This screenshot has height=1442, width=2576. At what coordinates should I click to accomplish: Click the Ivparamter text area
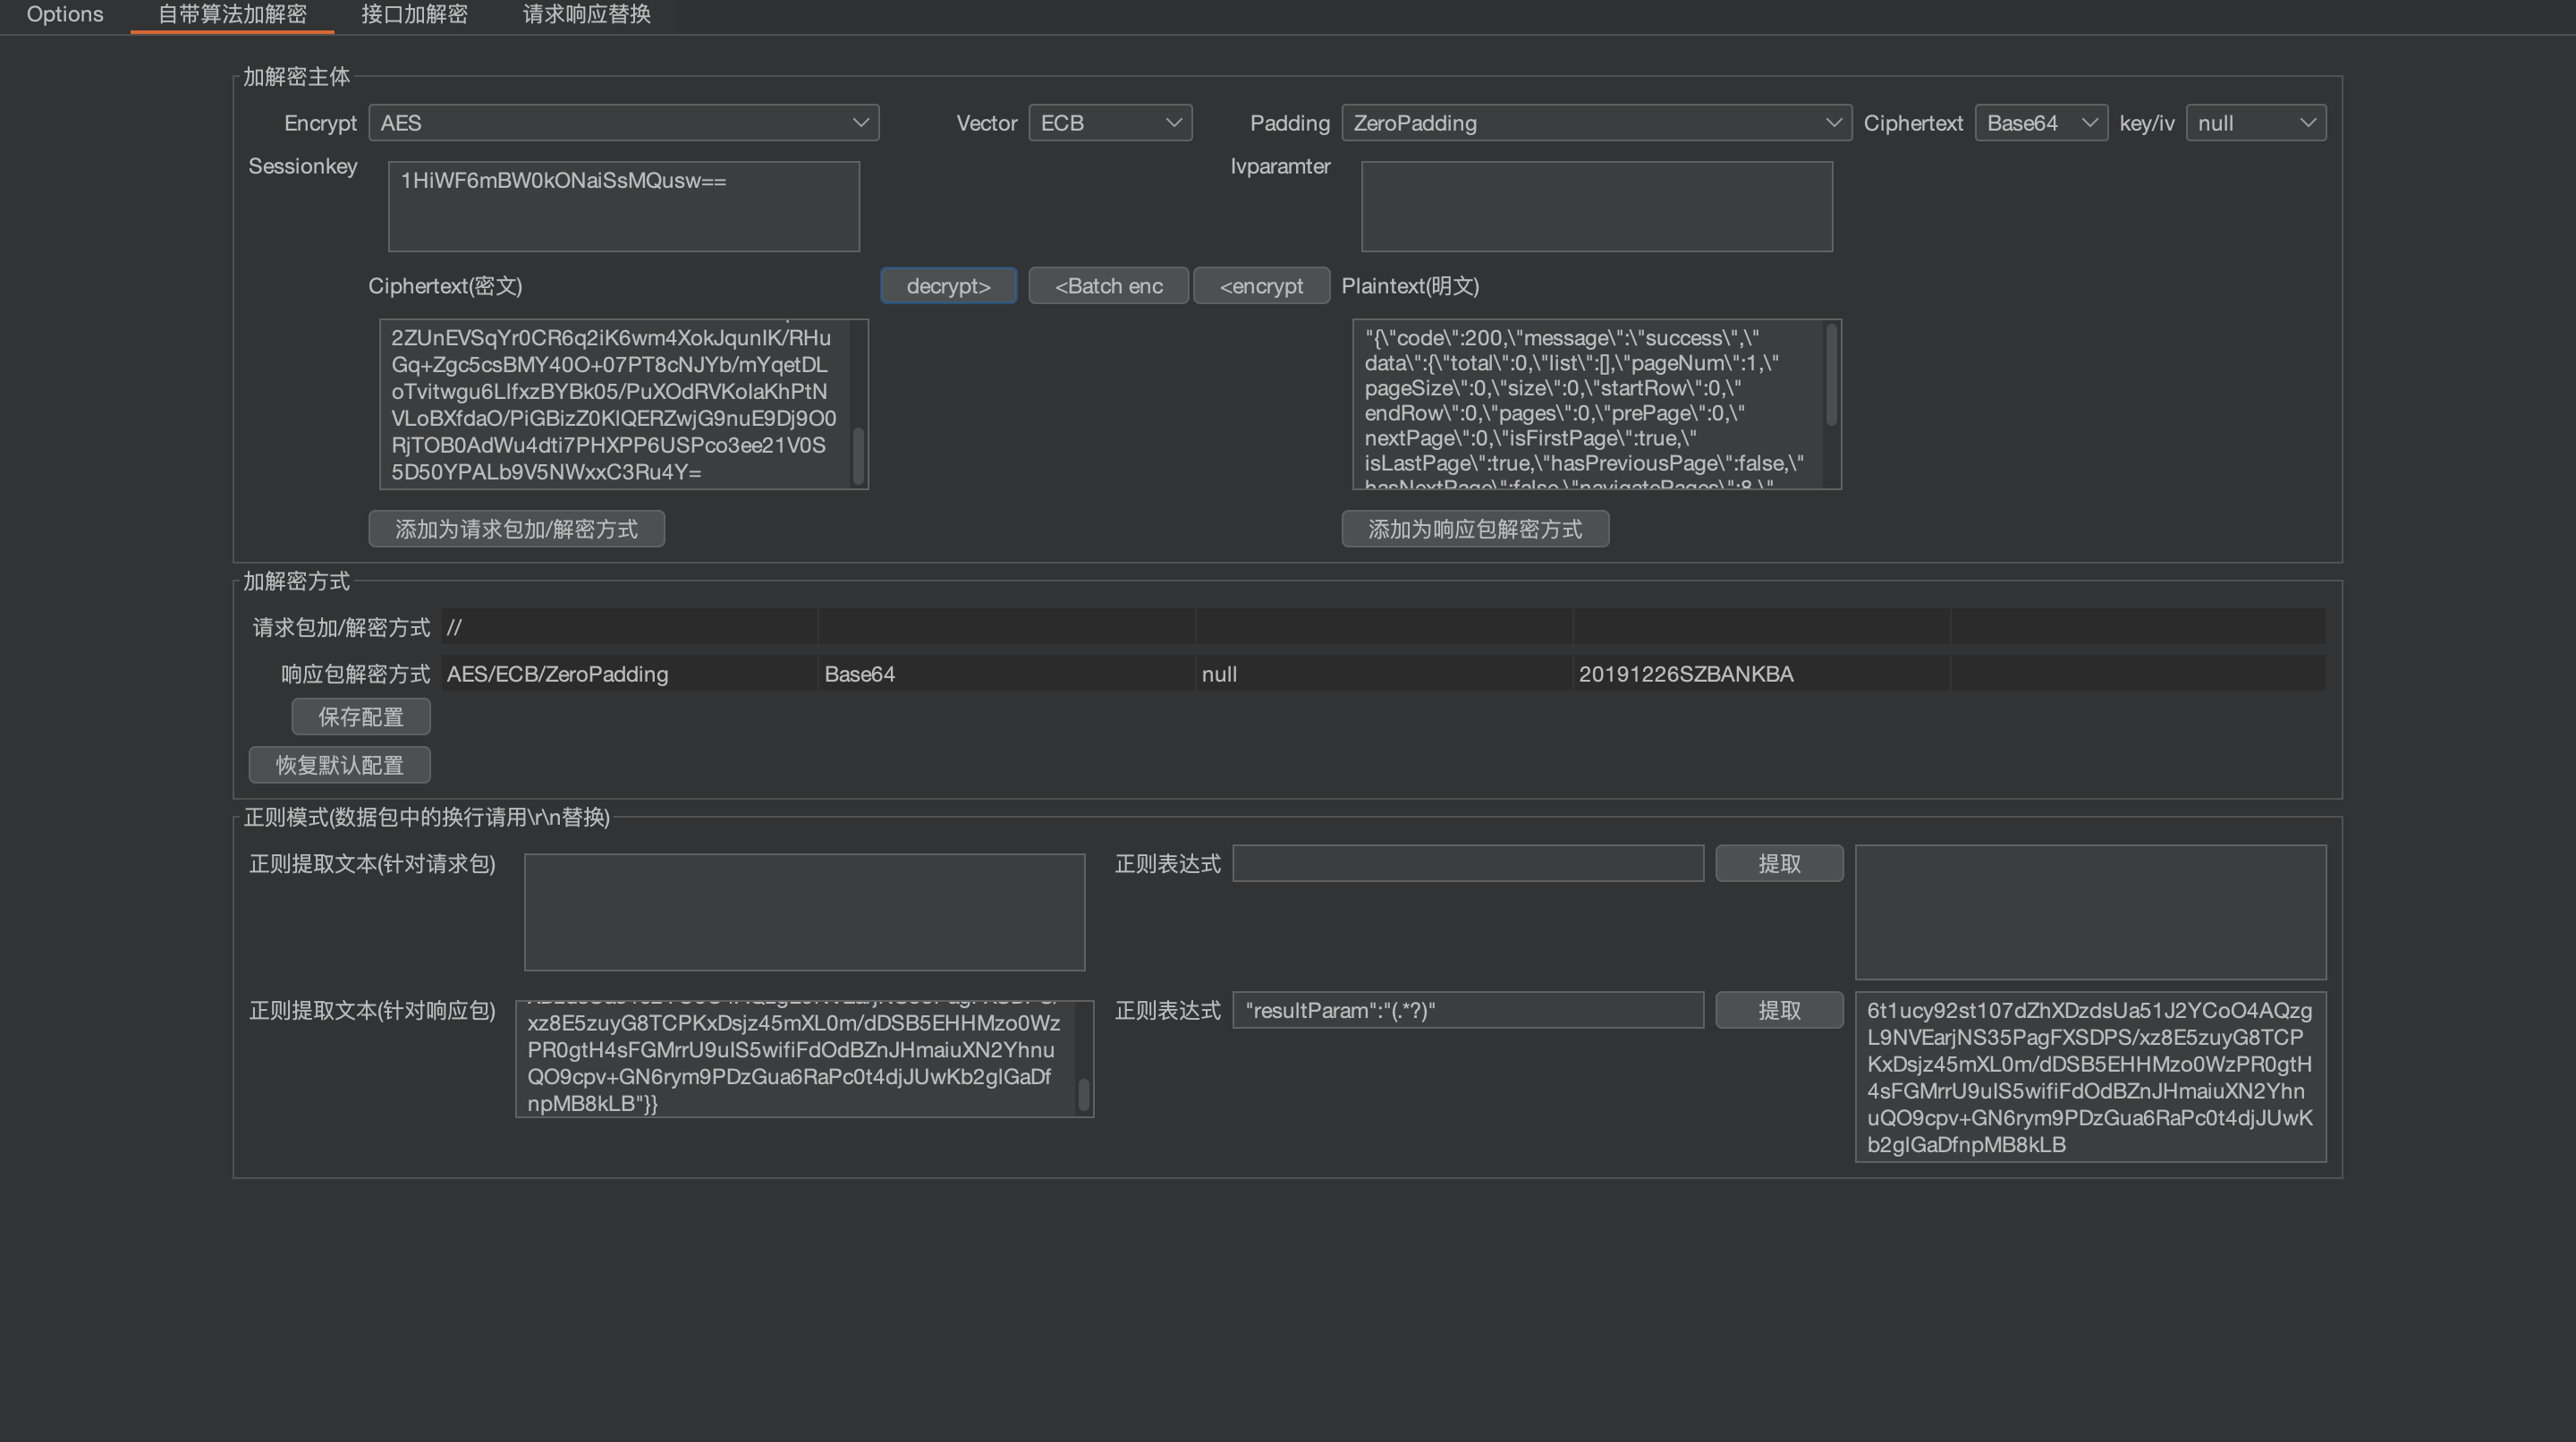coord(1597,207)
